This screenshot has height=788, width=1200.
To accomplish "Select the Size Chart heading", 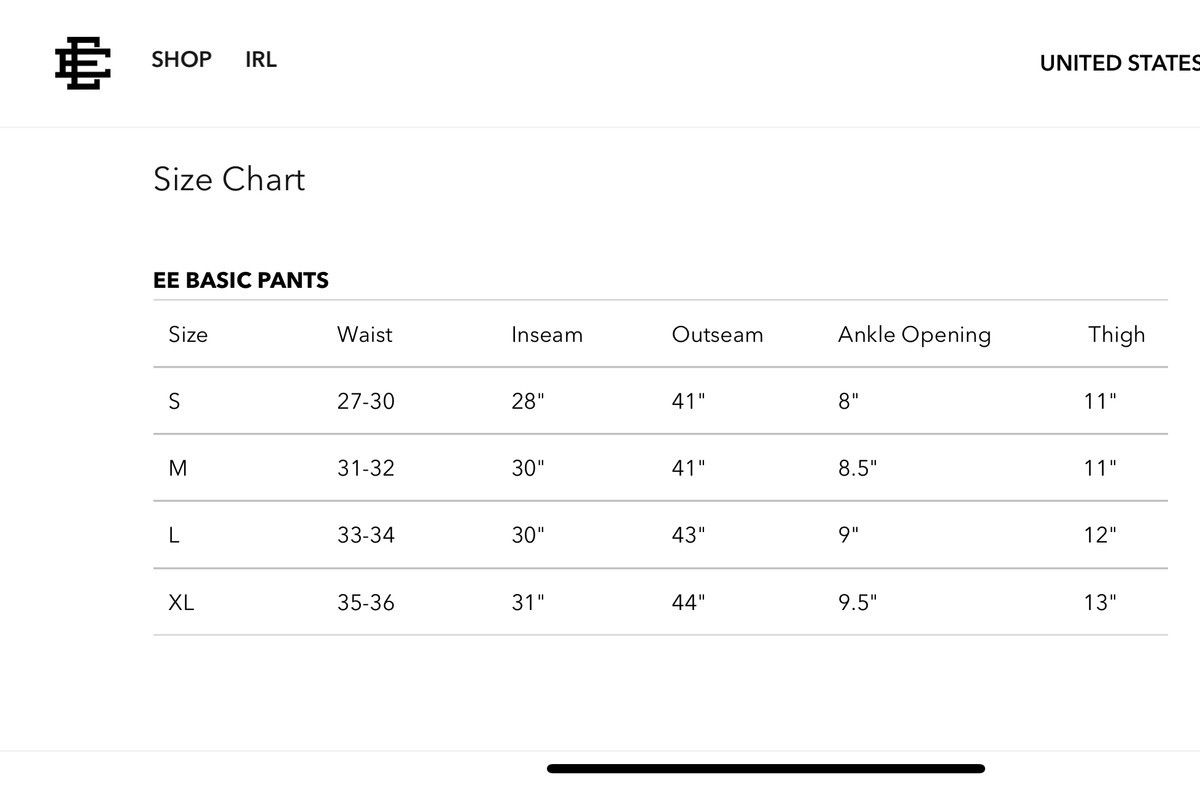I will point(229,180).
